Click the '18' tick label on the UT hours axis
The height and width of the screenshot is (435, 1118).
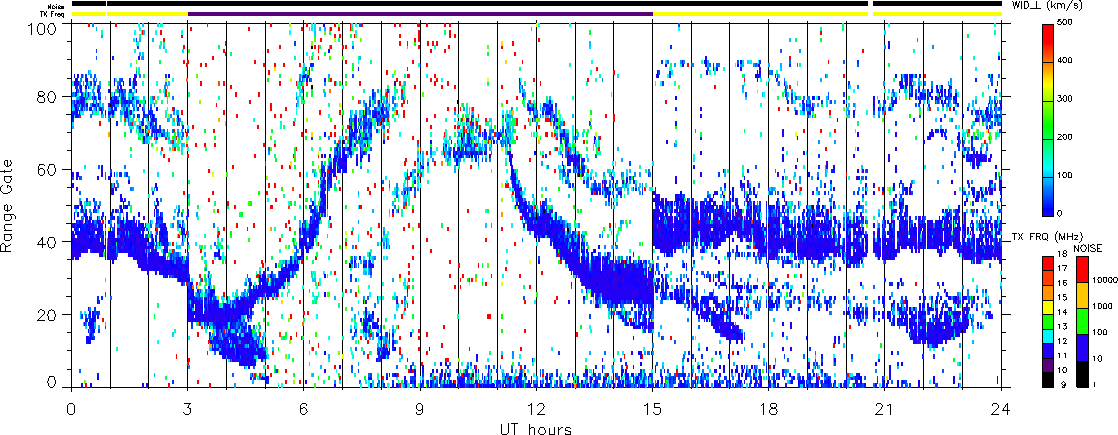769,409
